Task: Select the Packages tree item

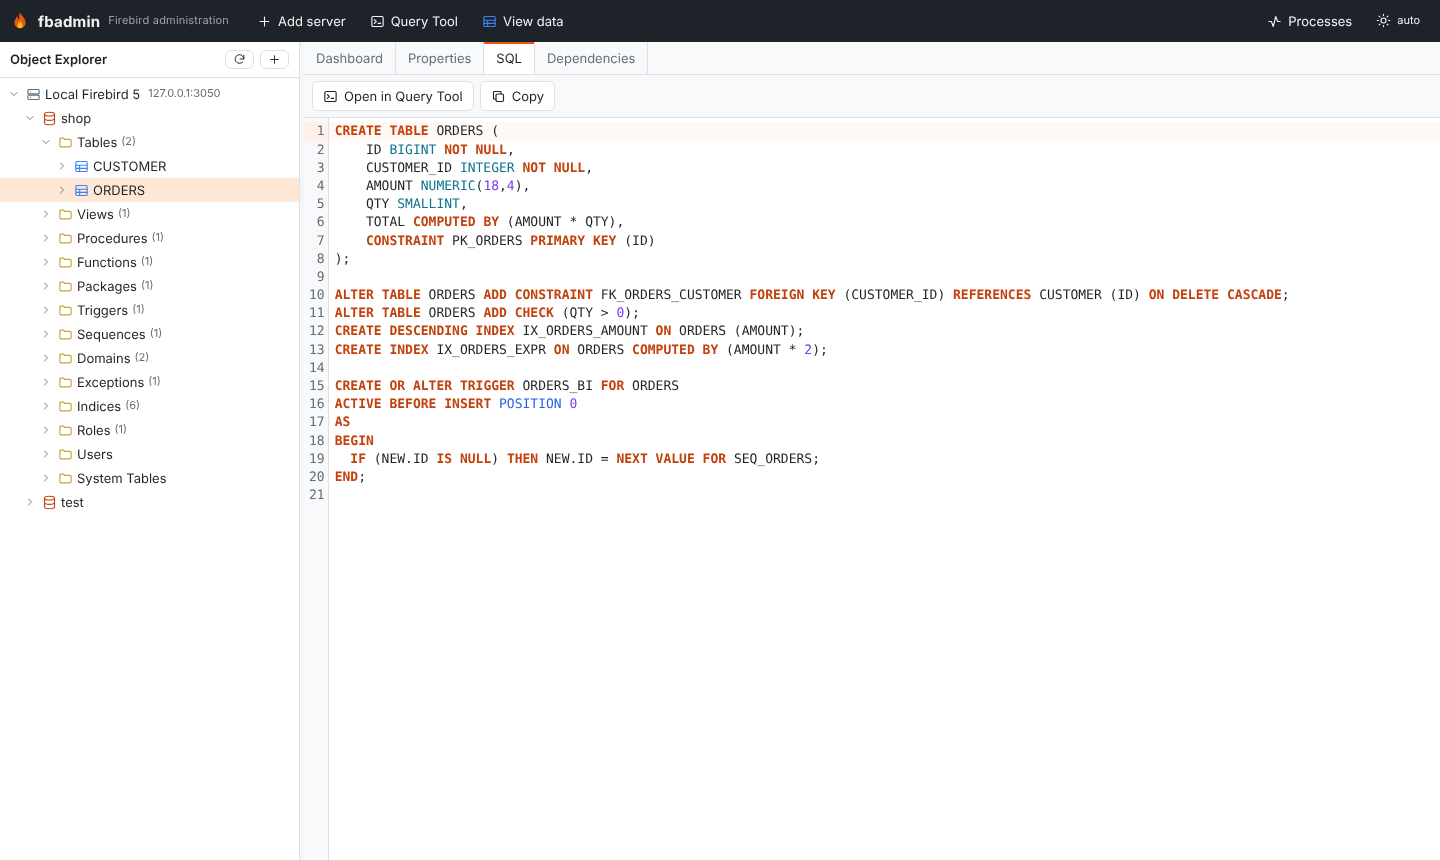Action: pyautogui.click(x=149, y=286)
